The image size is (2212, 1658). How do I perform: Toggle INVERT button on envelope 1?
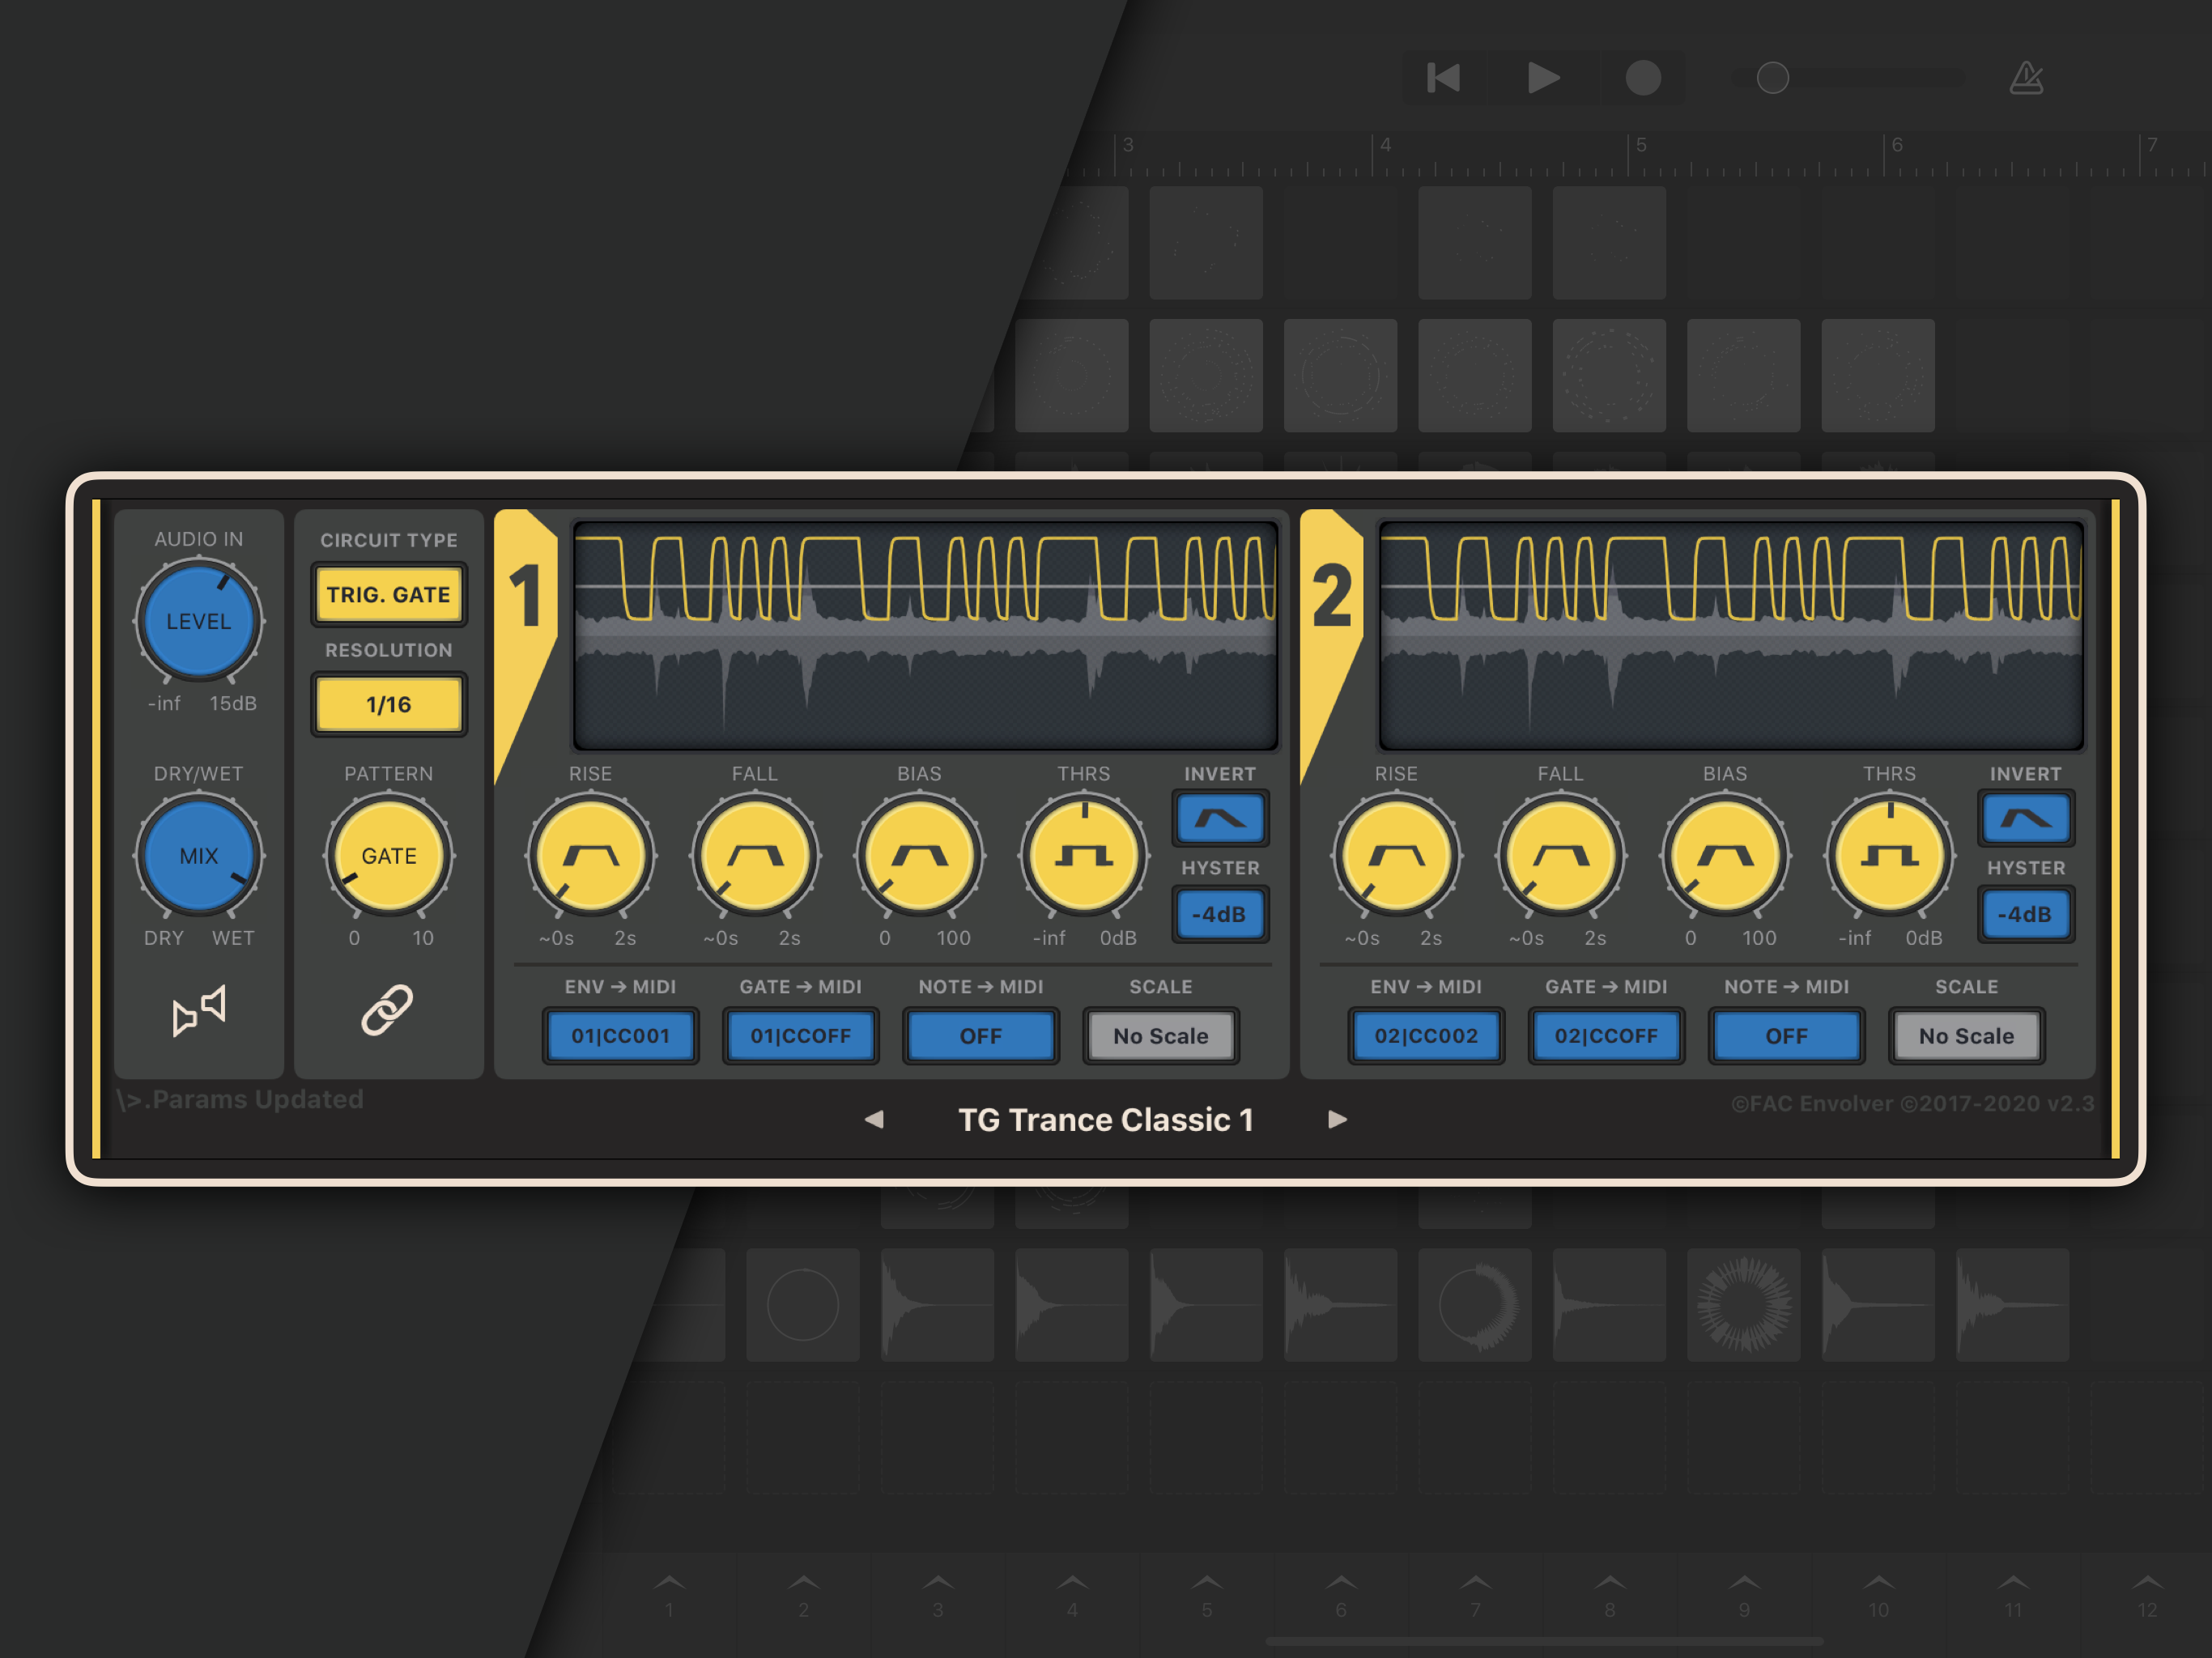click(1220, 819)
